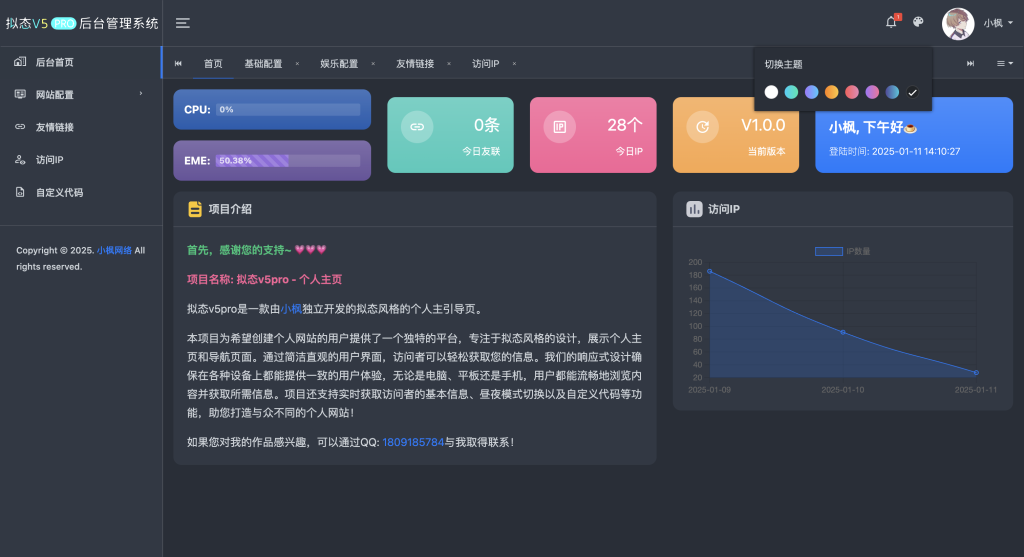Select the teal theme swatch

coord(792,92)
